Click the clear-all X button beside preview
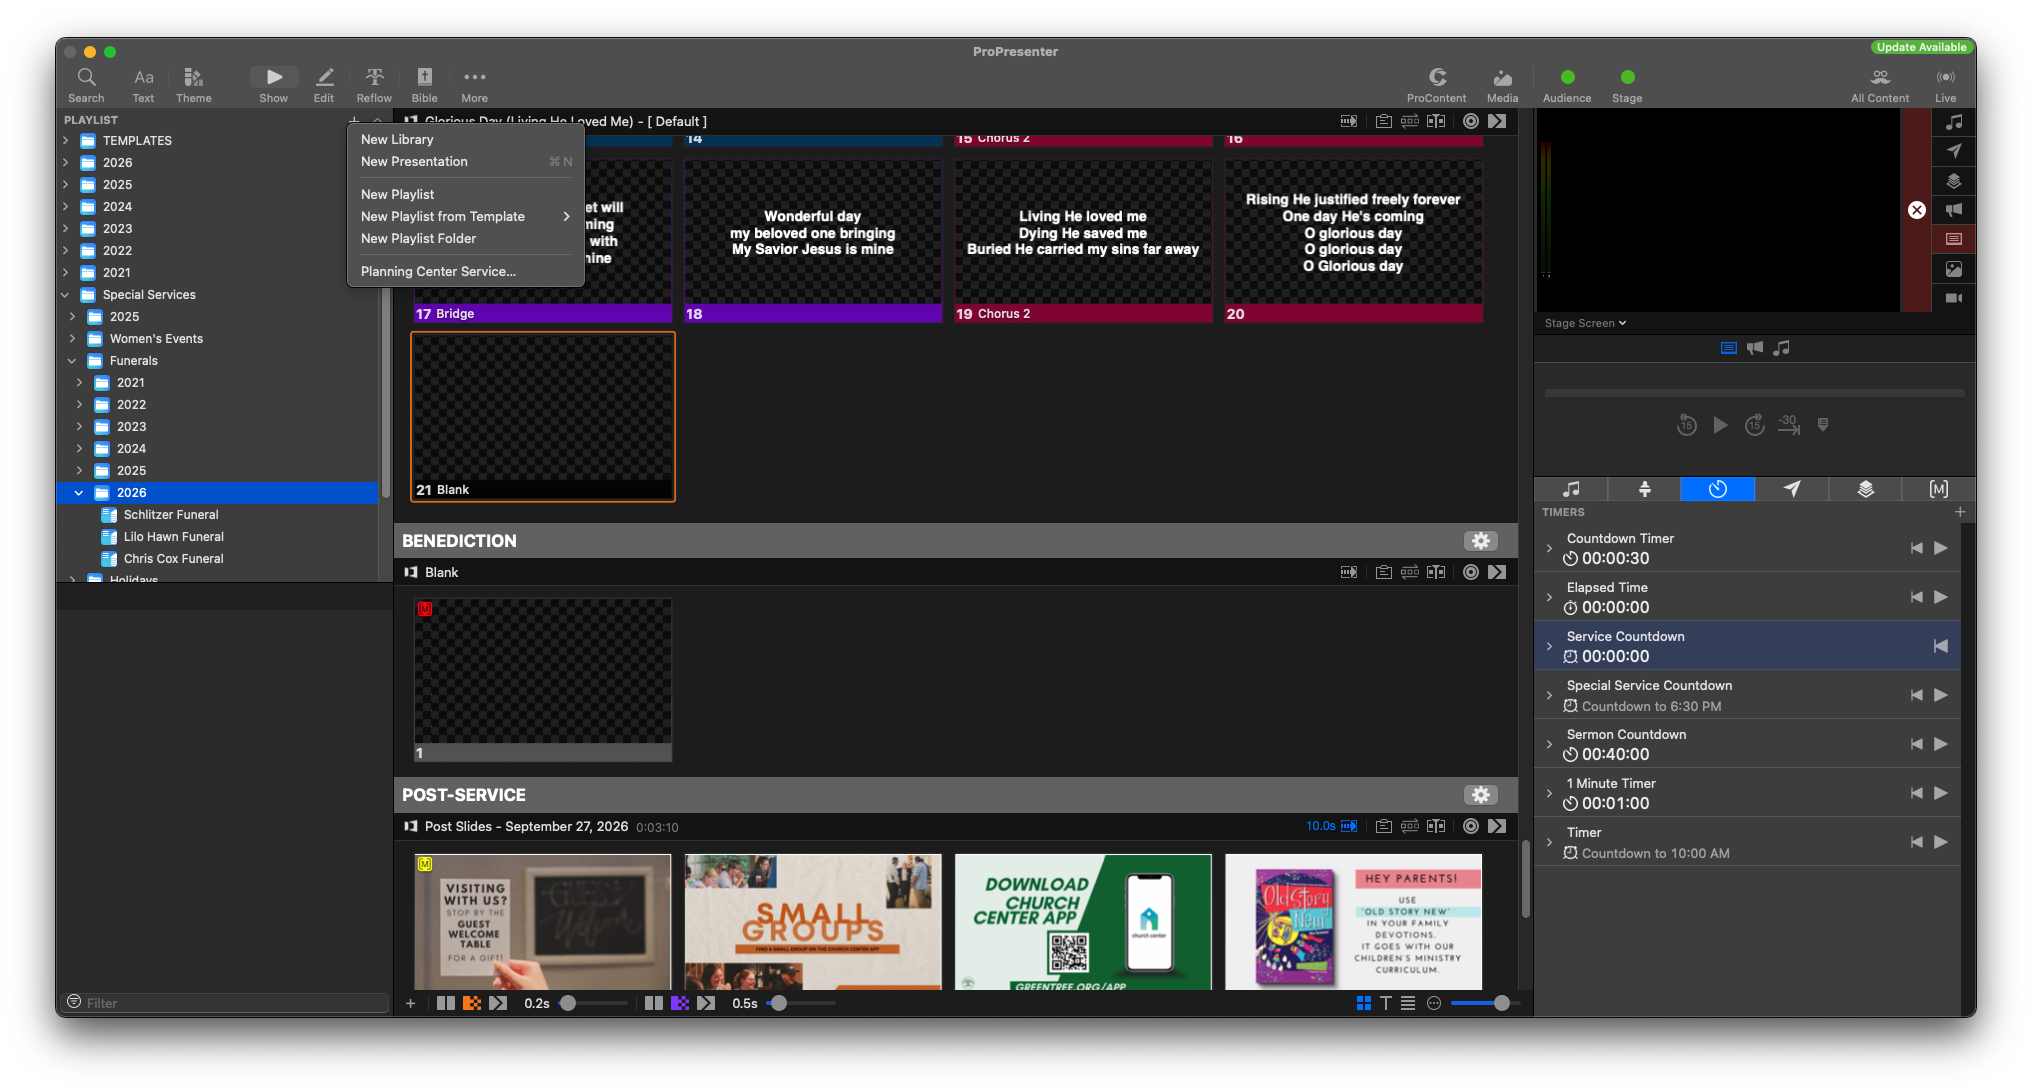Screen dimensions: 2032x1091 coord(1916,210)
